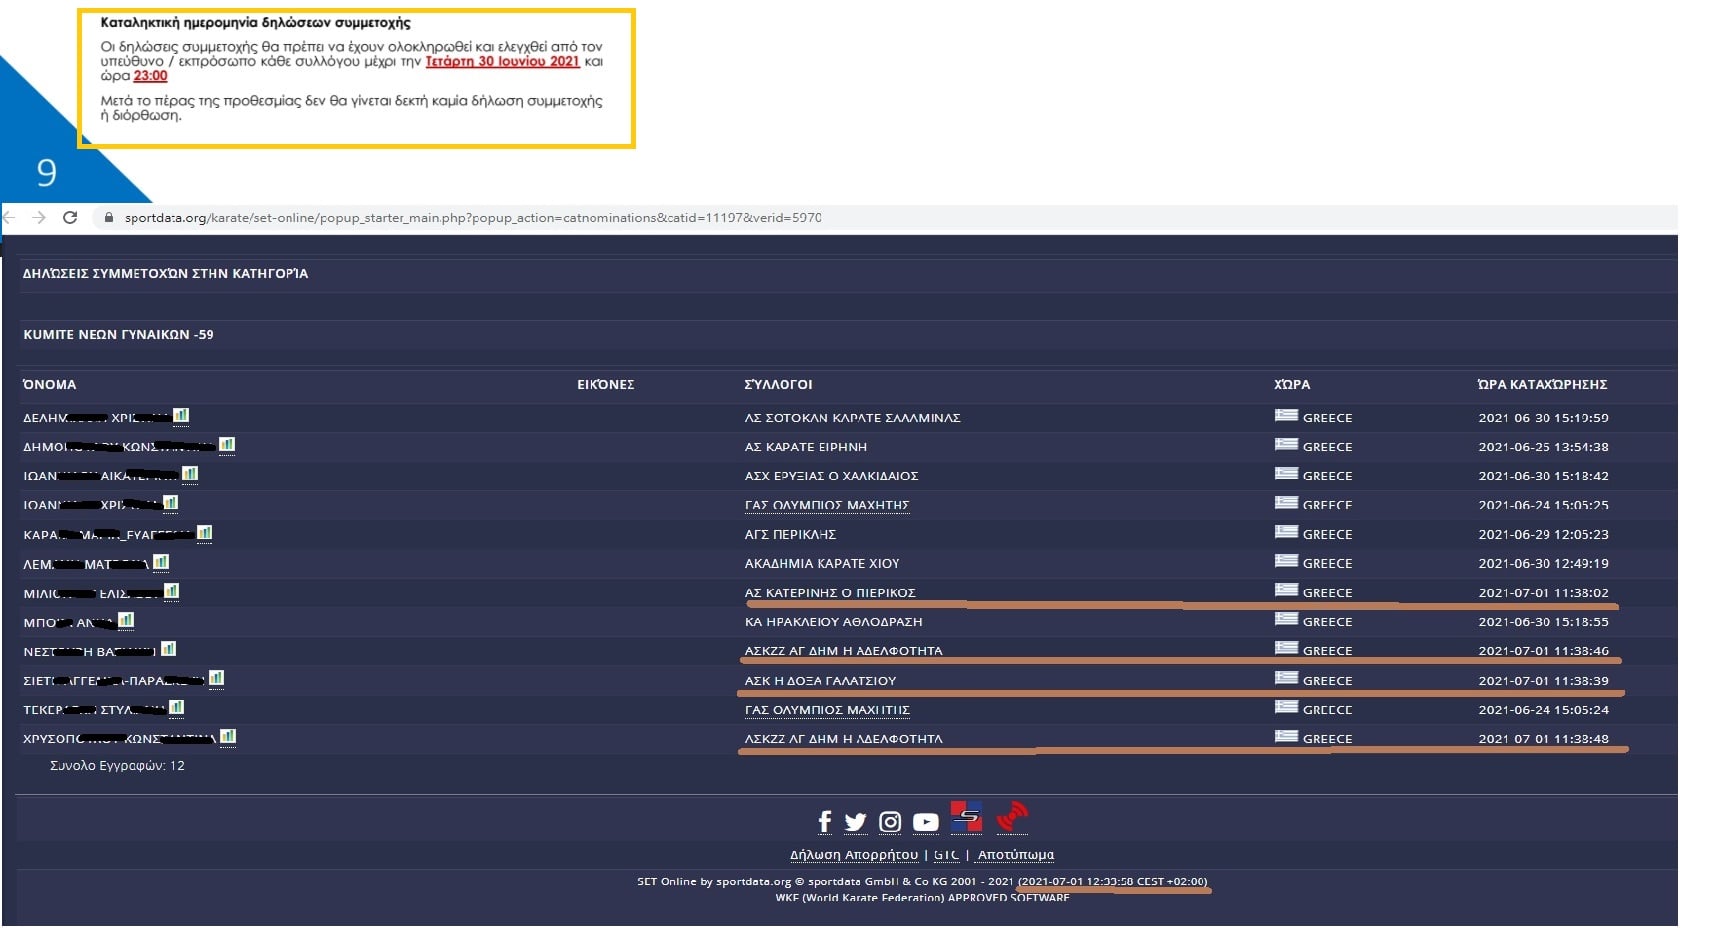Click the ΑΣ ΚΑΤΕΡΙΝΗΣ Ο ΠΙΕΡΙΚΟΣ club link
This screenshot has height=941, width=1720.
click(829, 593)
